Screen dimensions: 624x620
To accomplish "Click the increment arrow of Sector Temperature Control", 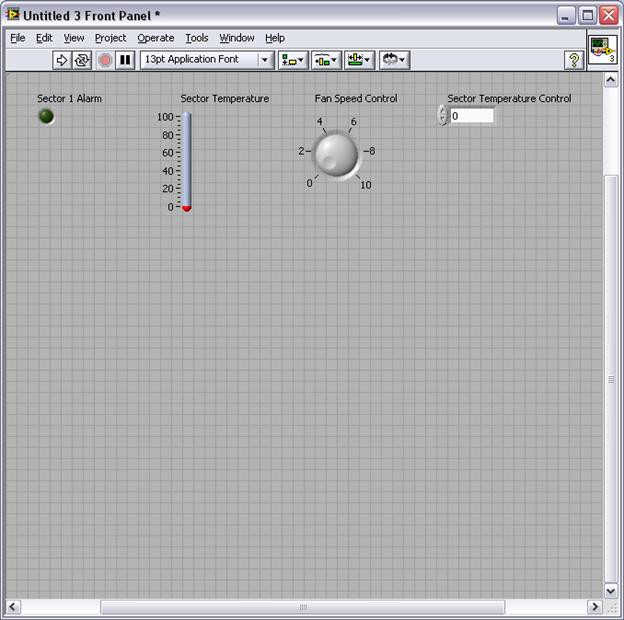I will click(x=443, y=110).
